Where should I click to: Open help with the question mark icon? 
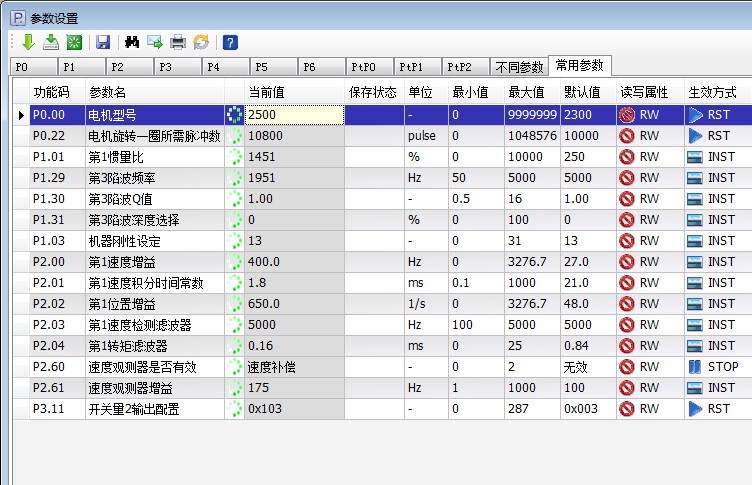click(230, 42)
